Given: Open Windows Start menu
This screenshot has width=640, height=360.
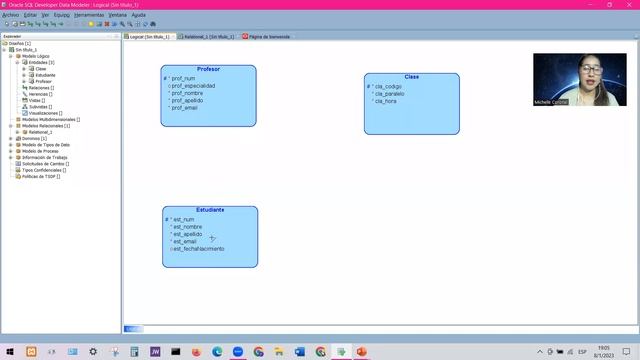Looking at the screenshot, I should pyautogui.click(x=10, y=352).
